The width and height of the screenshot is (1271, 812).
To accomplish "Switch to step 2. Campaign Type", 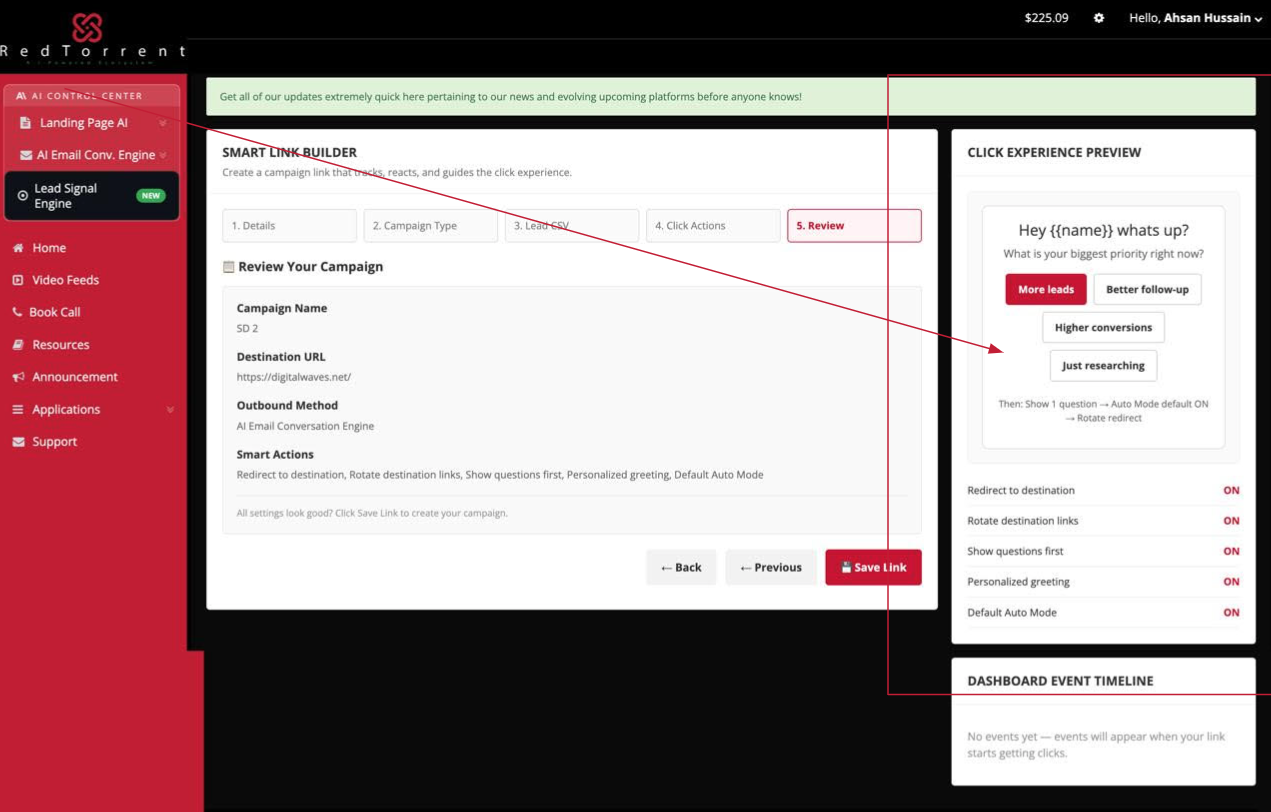I will pos(431,226).
